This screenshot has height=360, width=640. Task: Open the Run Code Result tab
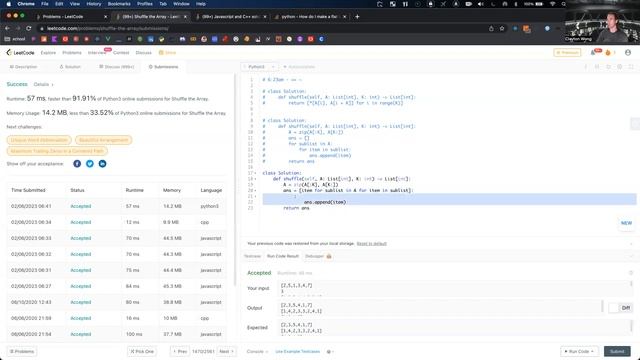tap(283, 256)
